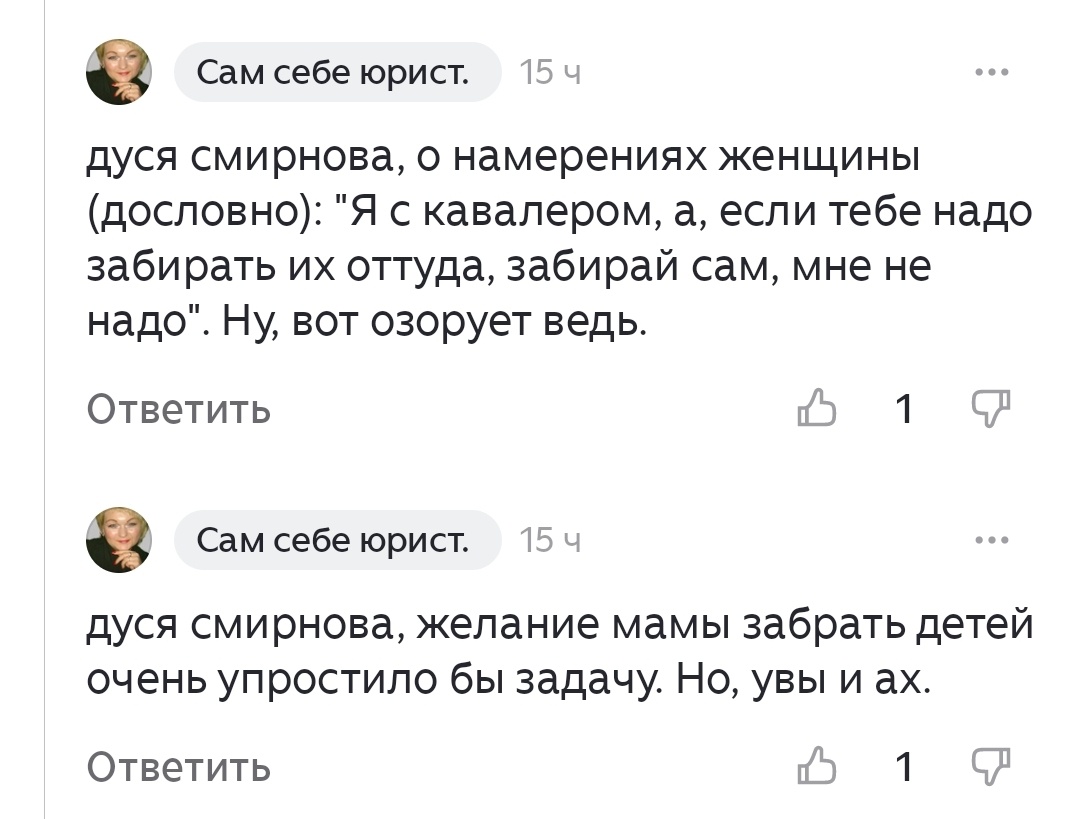Click the thumbs up icon on the first comment
The height and width of the screenshot is (819, 1080).
(818, 408)
